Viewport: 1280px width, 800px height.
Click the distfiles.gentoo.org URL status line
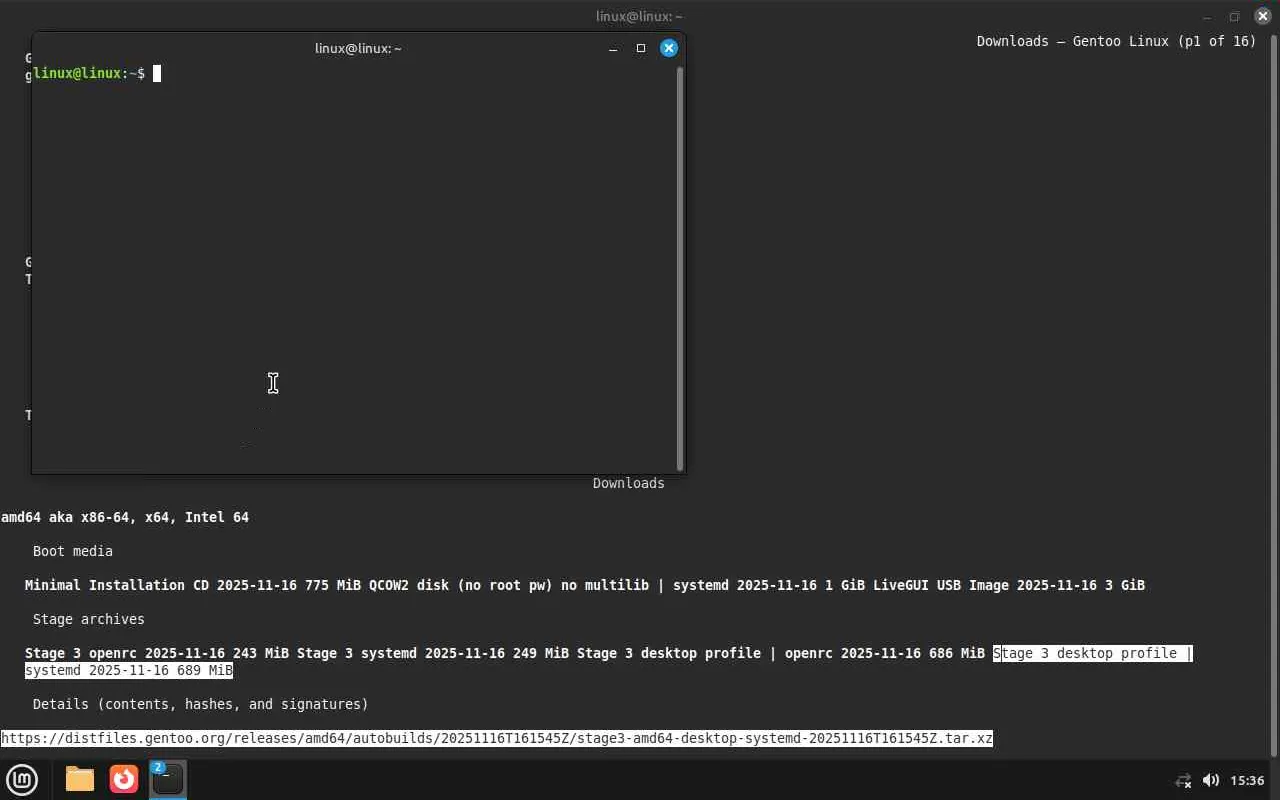(497, 738)
